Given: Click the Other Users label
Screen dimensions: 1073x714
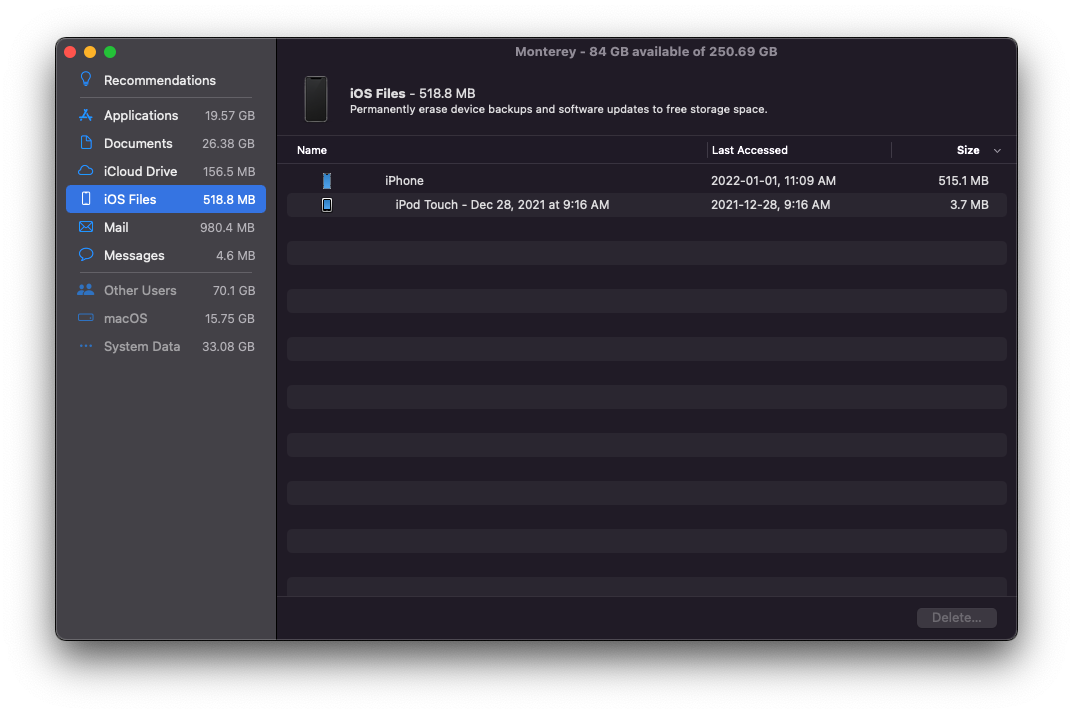Looking at the screenshot, I should tap(140, 290).
